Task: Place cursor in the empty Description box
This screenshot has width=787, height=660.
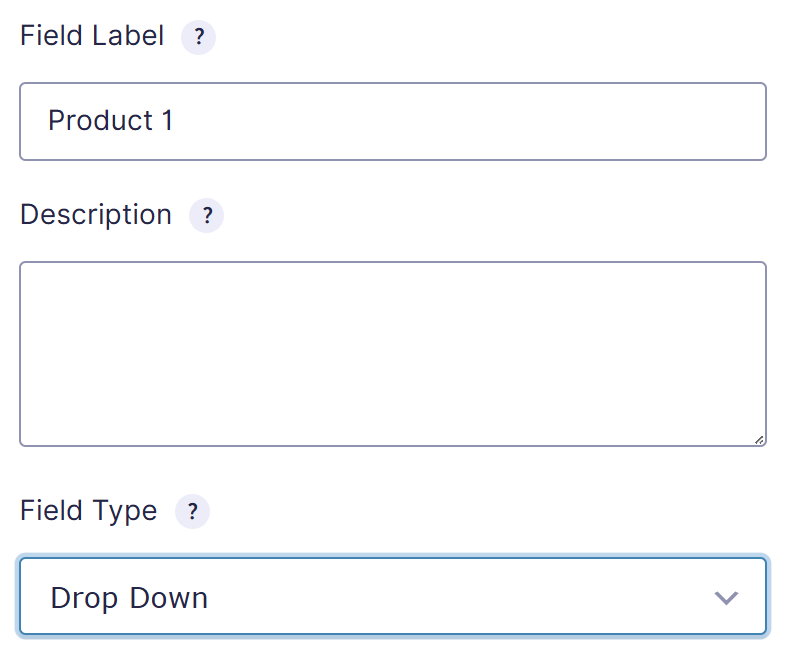Action: pos(393,353)
